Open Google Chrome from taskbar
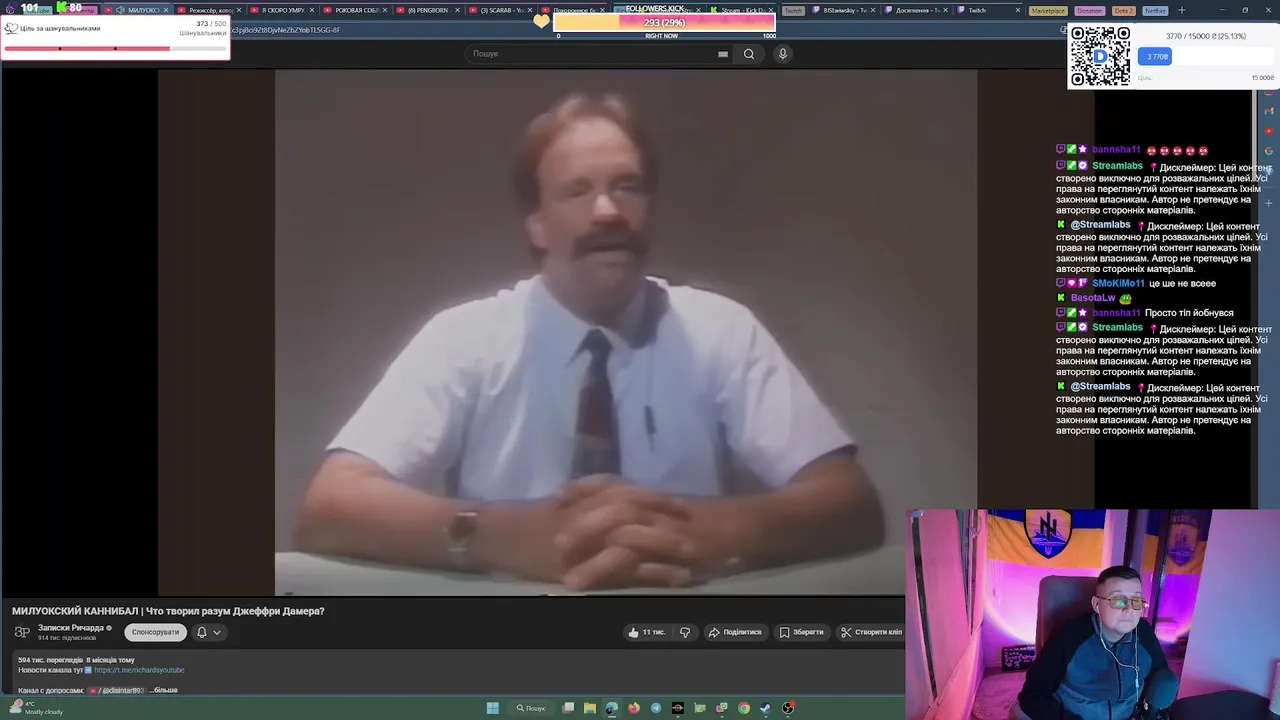 coord(744,708)
